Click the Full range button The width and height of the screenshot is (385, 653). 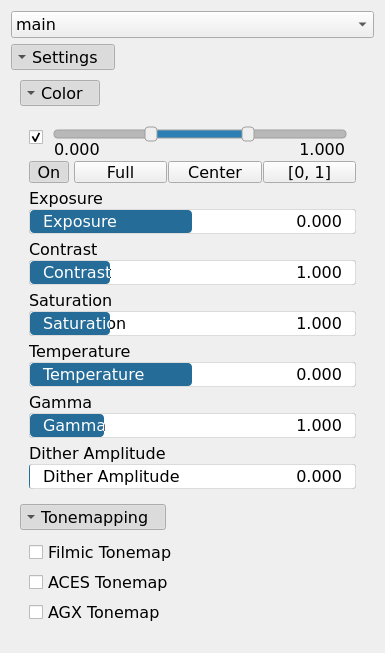120,172
